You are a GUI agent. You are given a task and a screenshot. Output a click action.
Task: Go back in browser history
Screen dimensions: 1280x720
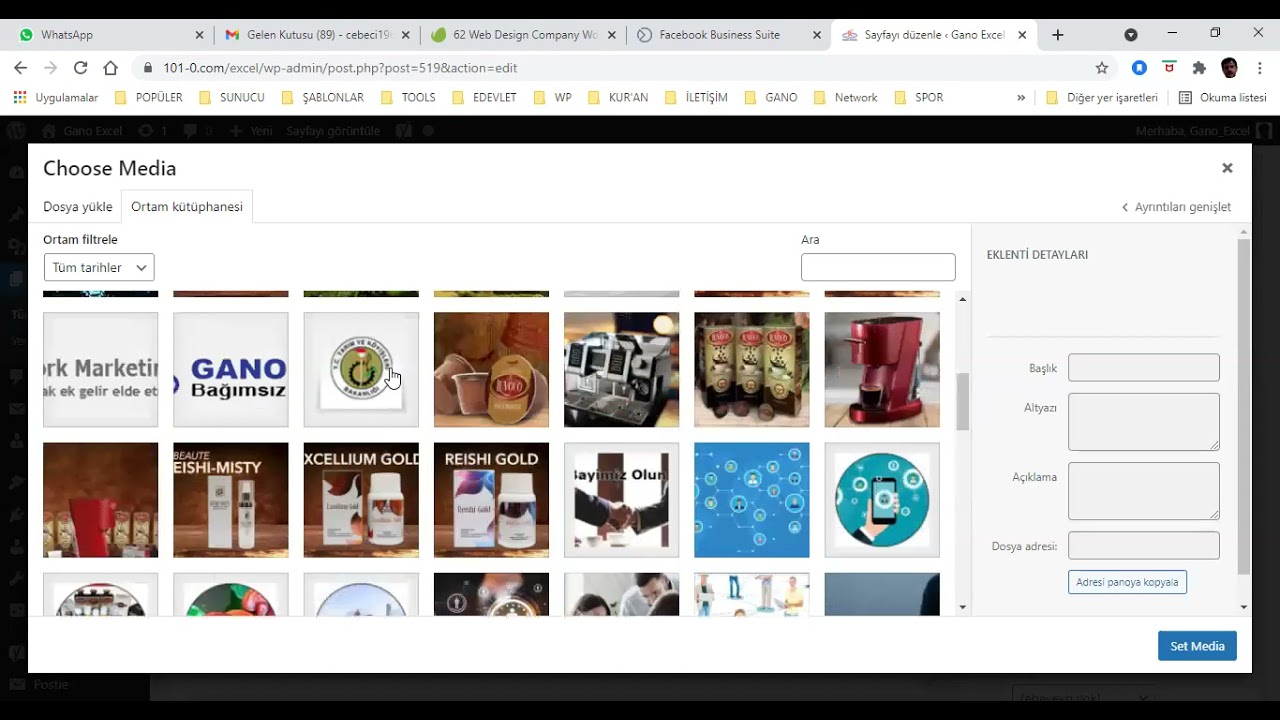[21, 68]
